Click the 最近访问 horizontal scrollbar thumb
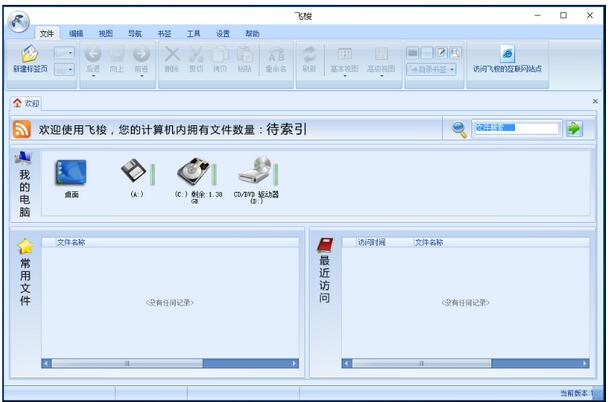610x402 pixels. point(422,363)
